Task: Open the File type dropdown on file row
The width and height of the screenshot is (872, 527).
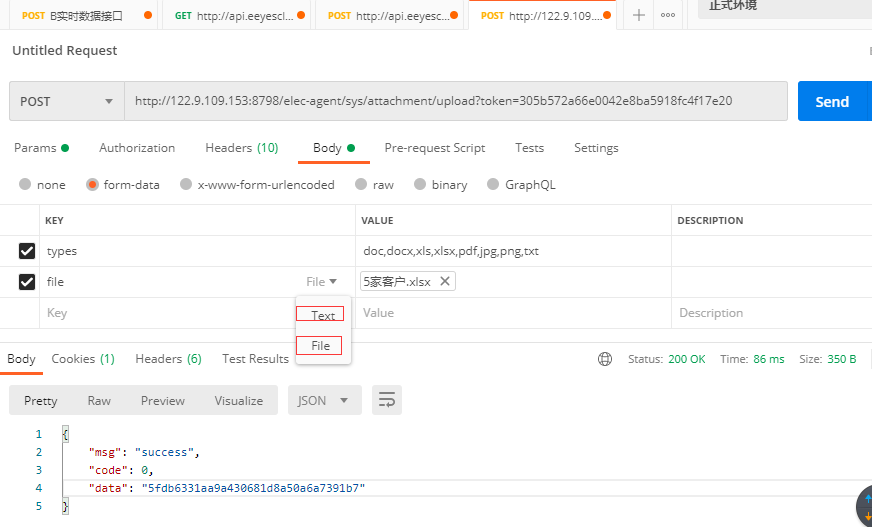Action: click(x=321, y=282)
